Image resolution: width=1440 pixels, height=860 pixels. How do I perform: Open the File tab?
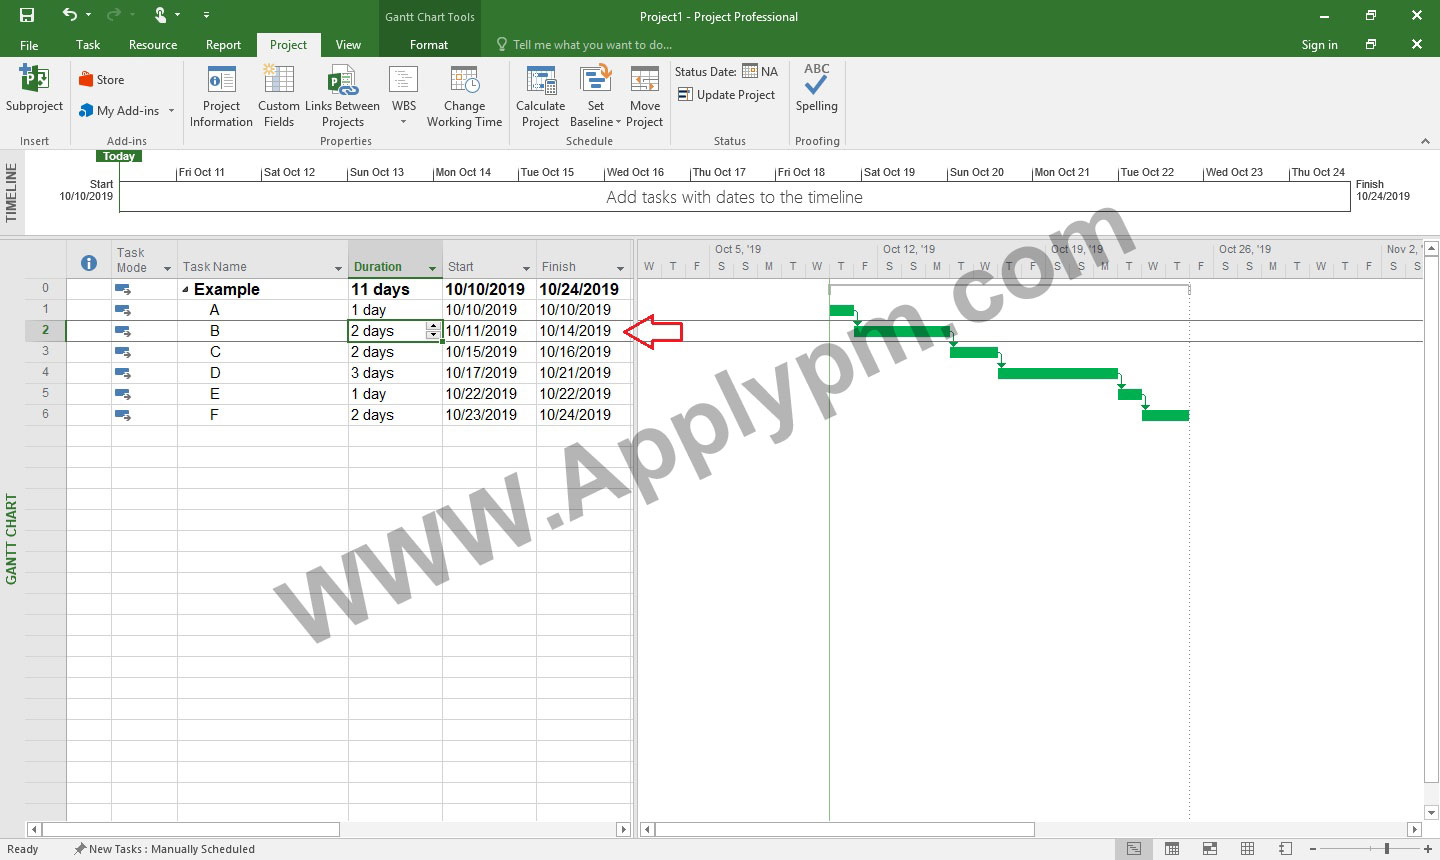[x=29, y=45]
